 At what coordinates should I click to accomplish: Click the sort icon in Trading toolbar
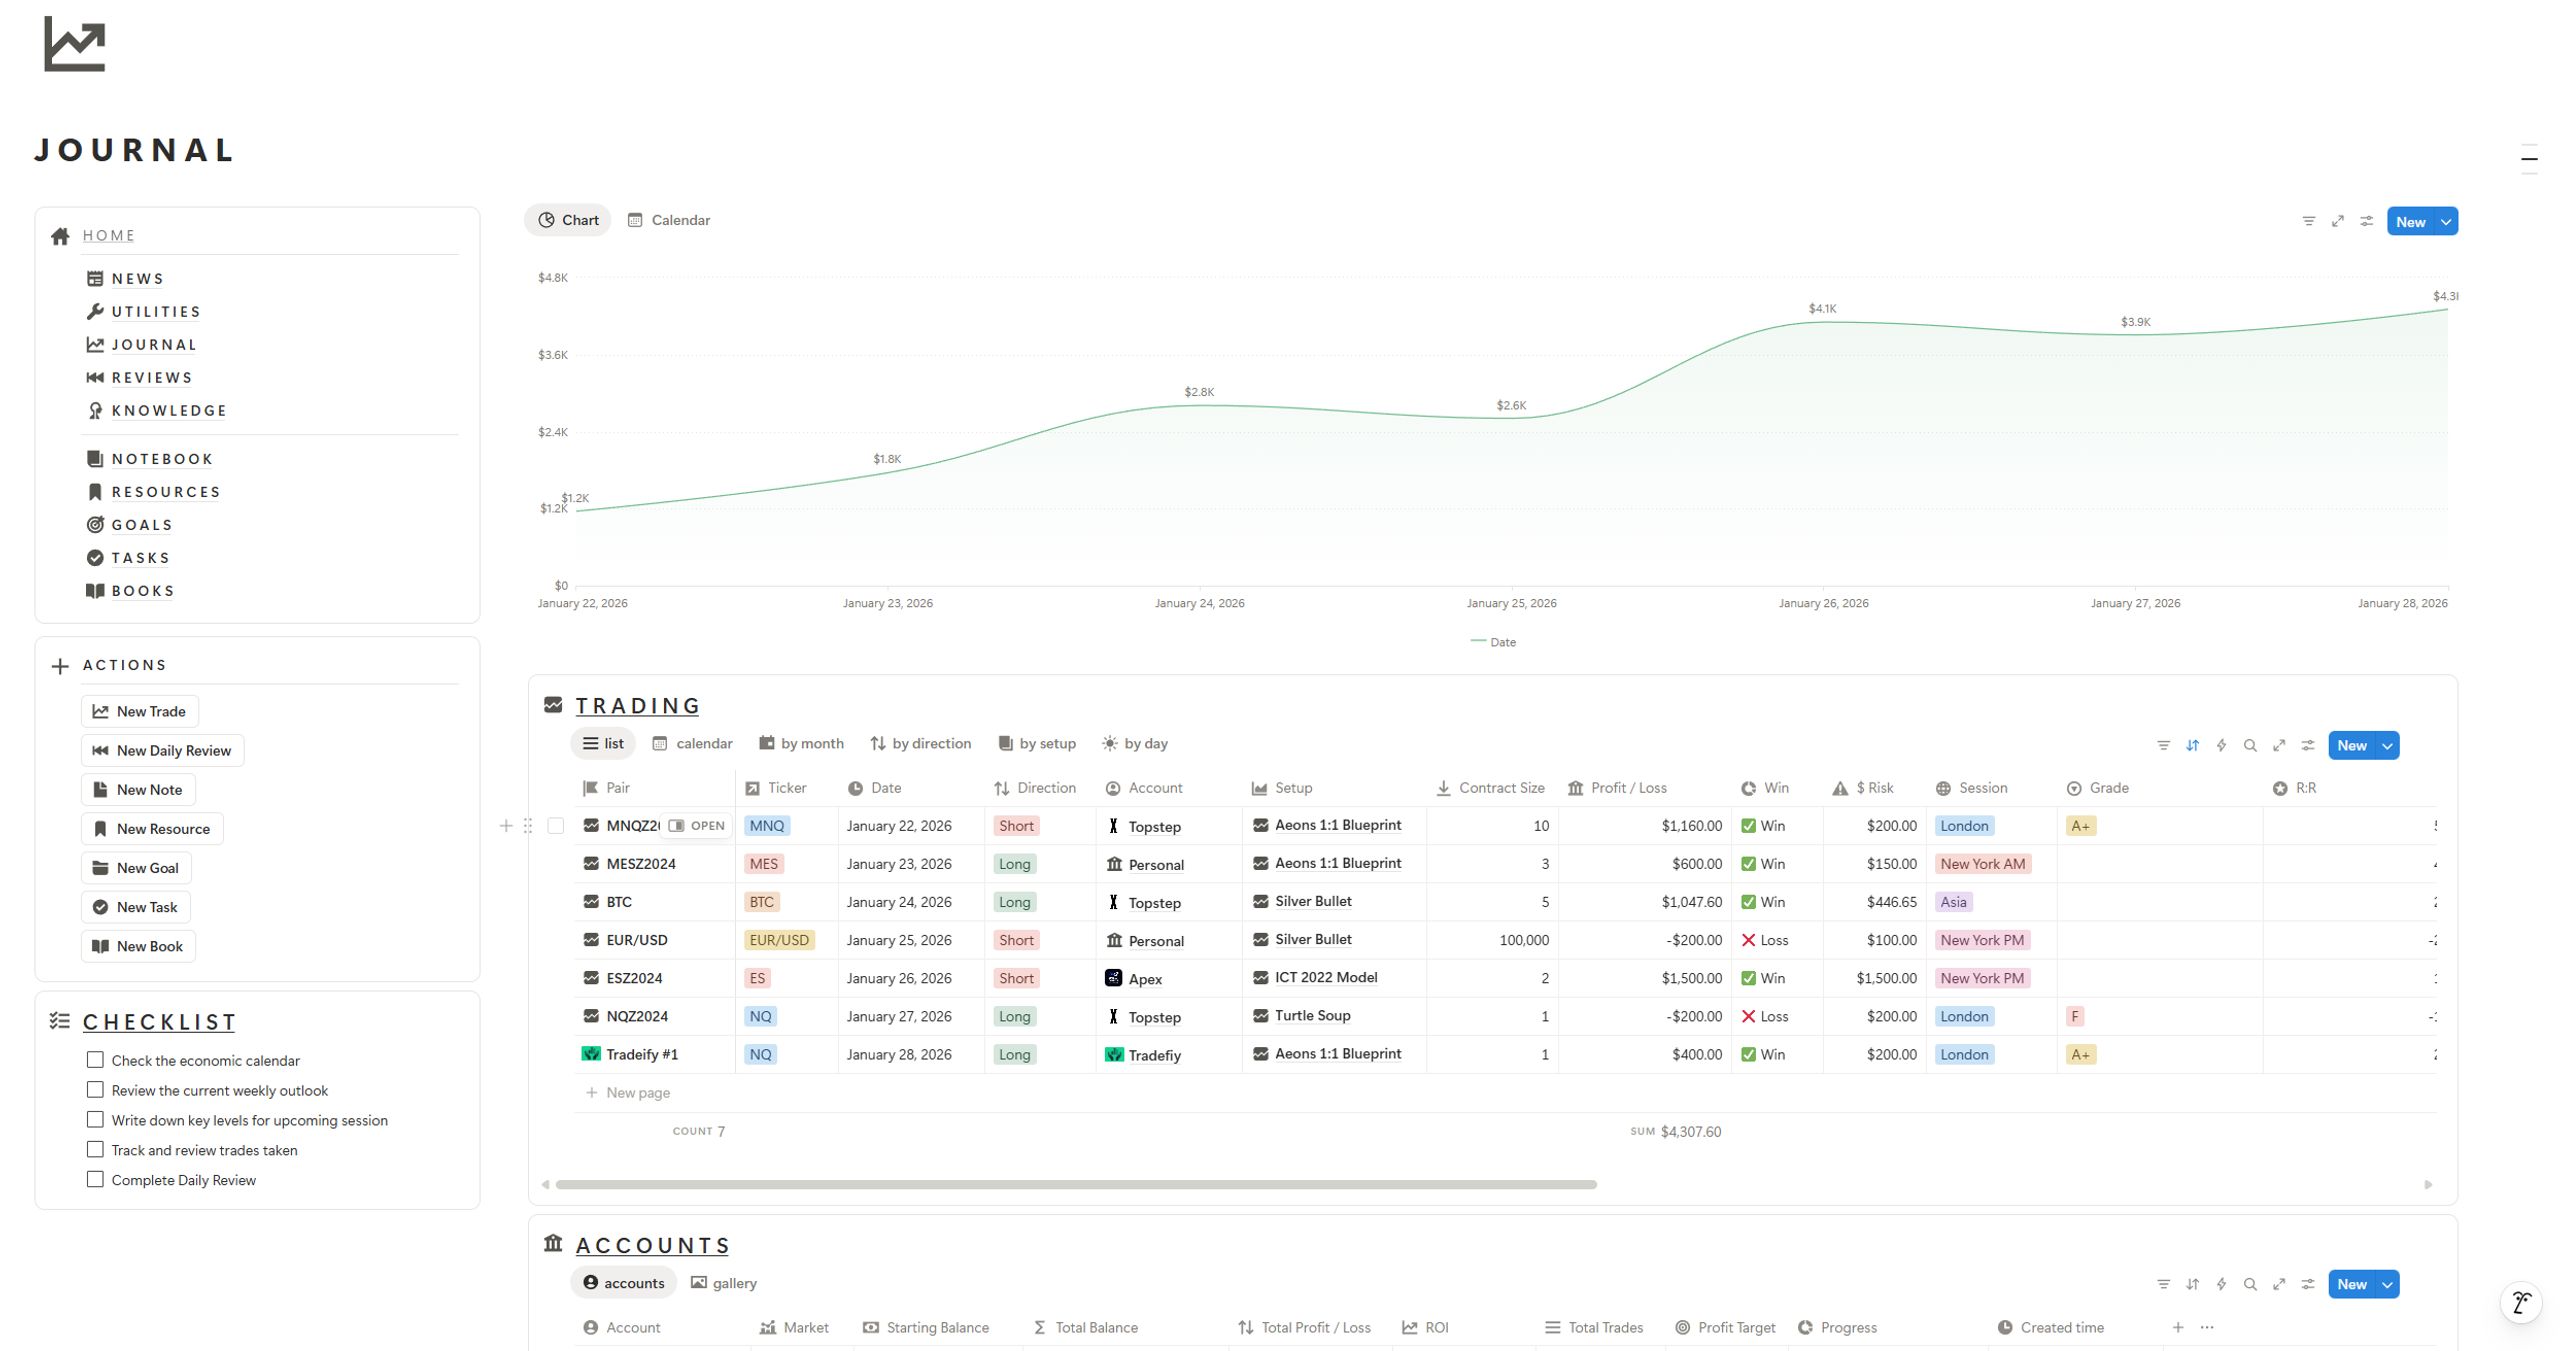point(2192,745)
